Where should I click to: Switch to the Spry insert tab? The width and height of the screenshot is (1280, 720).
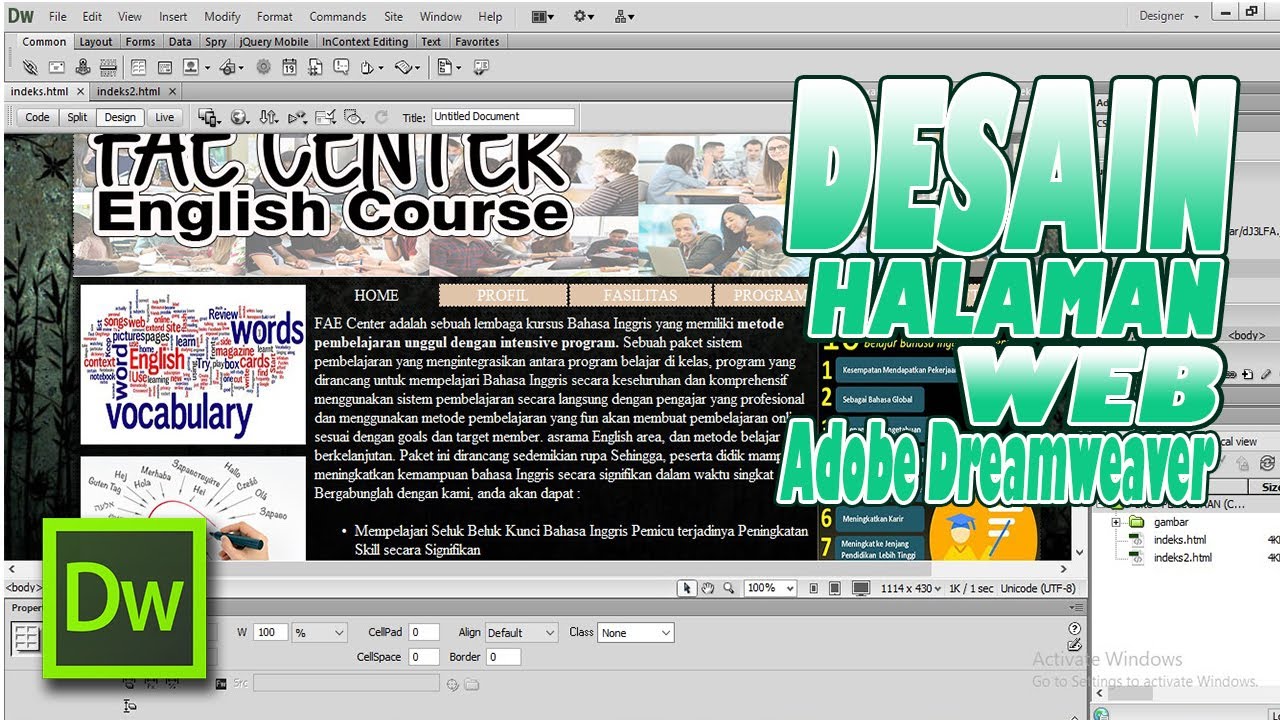pyautogui.click(x=215, y=42)
